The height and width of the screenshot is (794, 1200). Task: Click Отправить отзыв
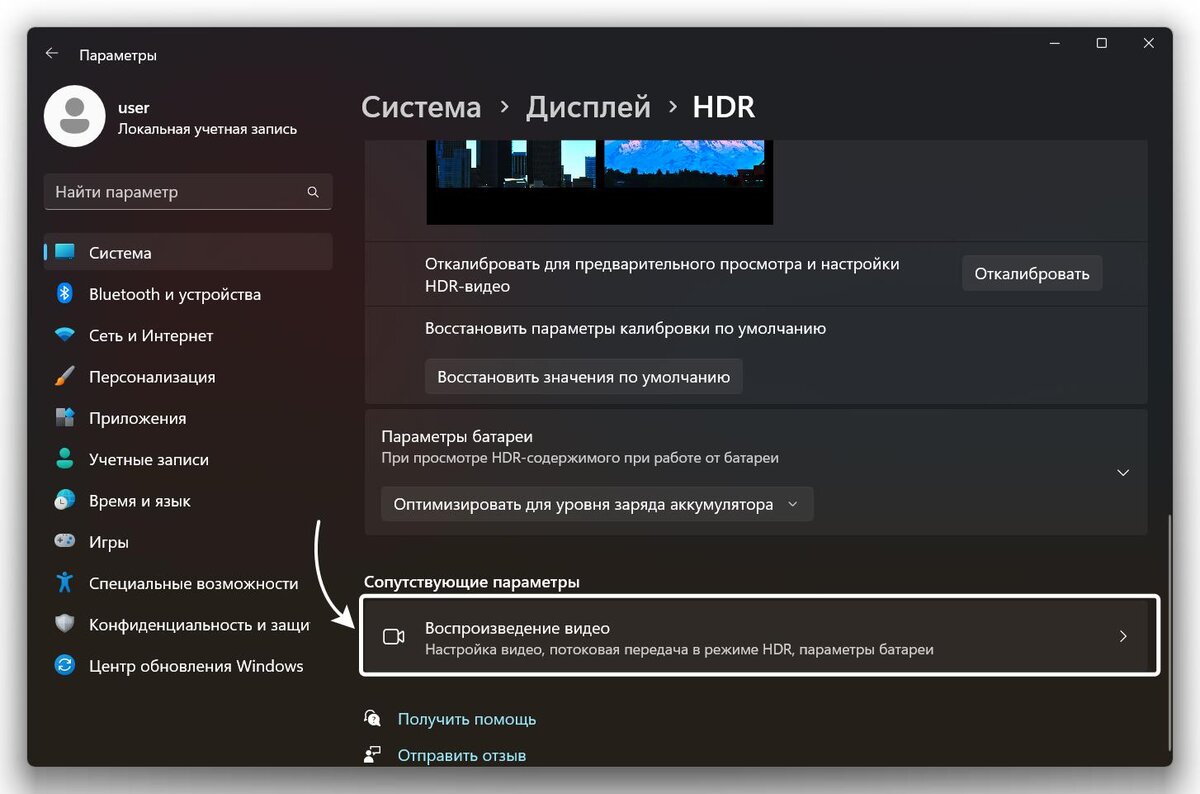point(461,755)
